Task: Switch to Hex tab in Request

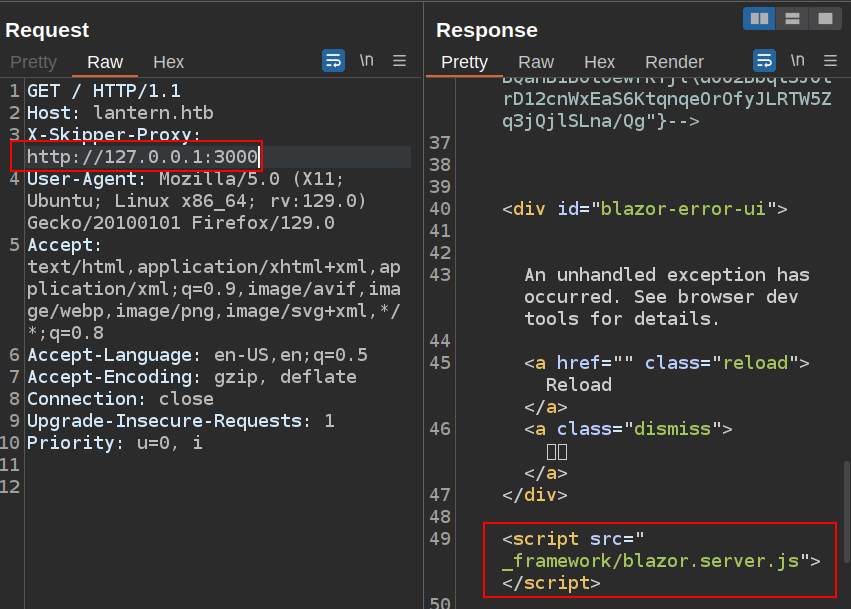Action: click(x=168, y=62)
